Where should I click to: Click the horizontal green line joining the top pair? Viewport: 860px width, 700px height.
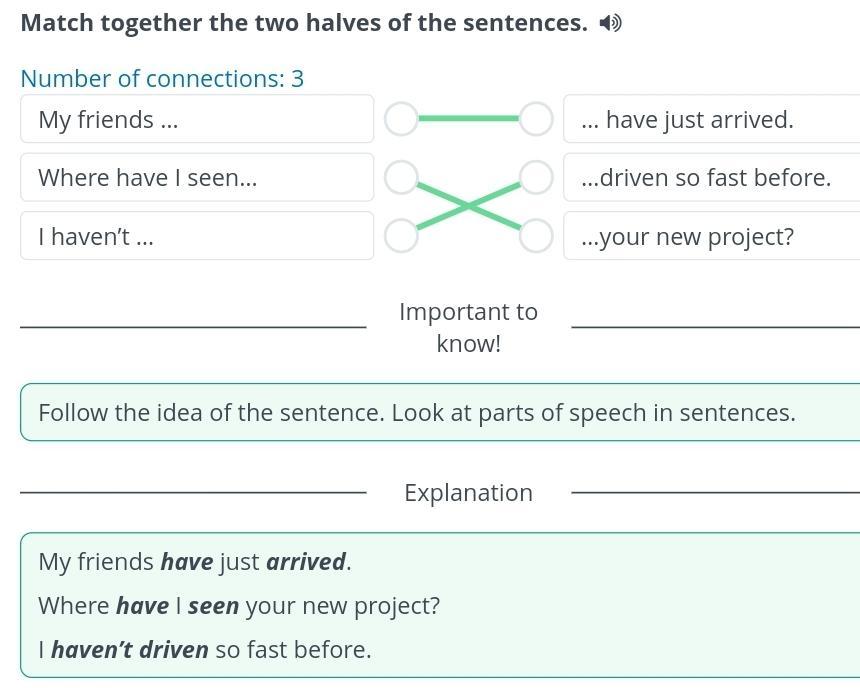click(468, 119)
